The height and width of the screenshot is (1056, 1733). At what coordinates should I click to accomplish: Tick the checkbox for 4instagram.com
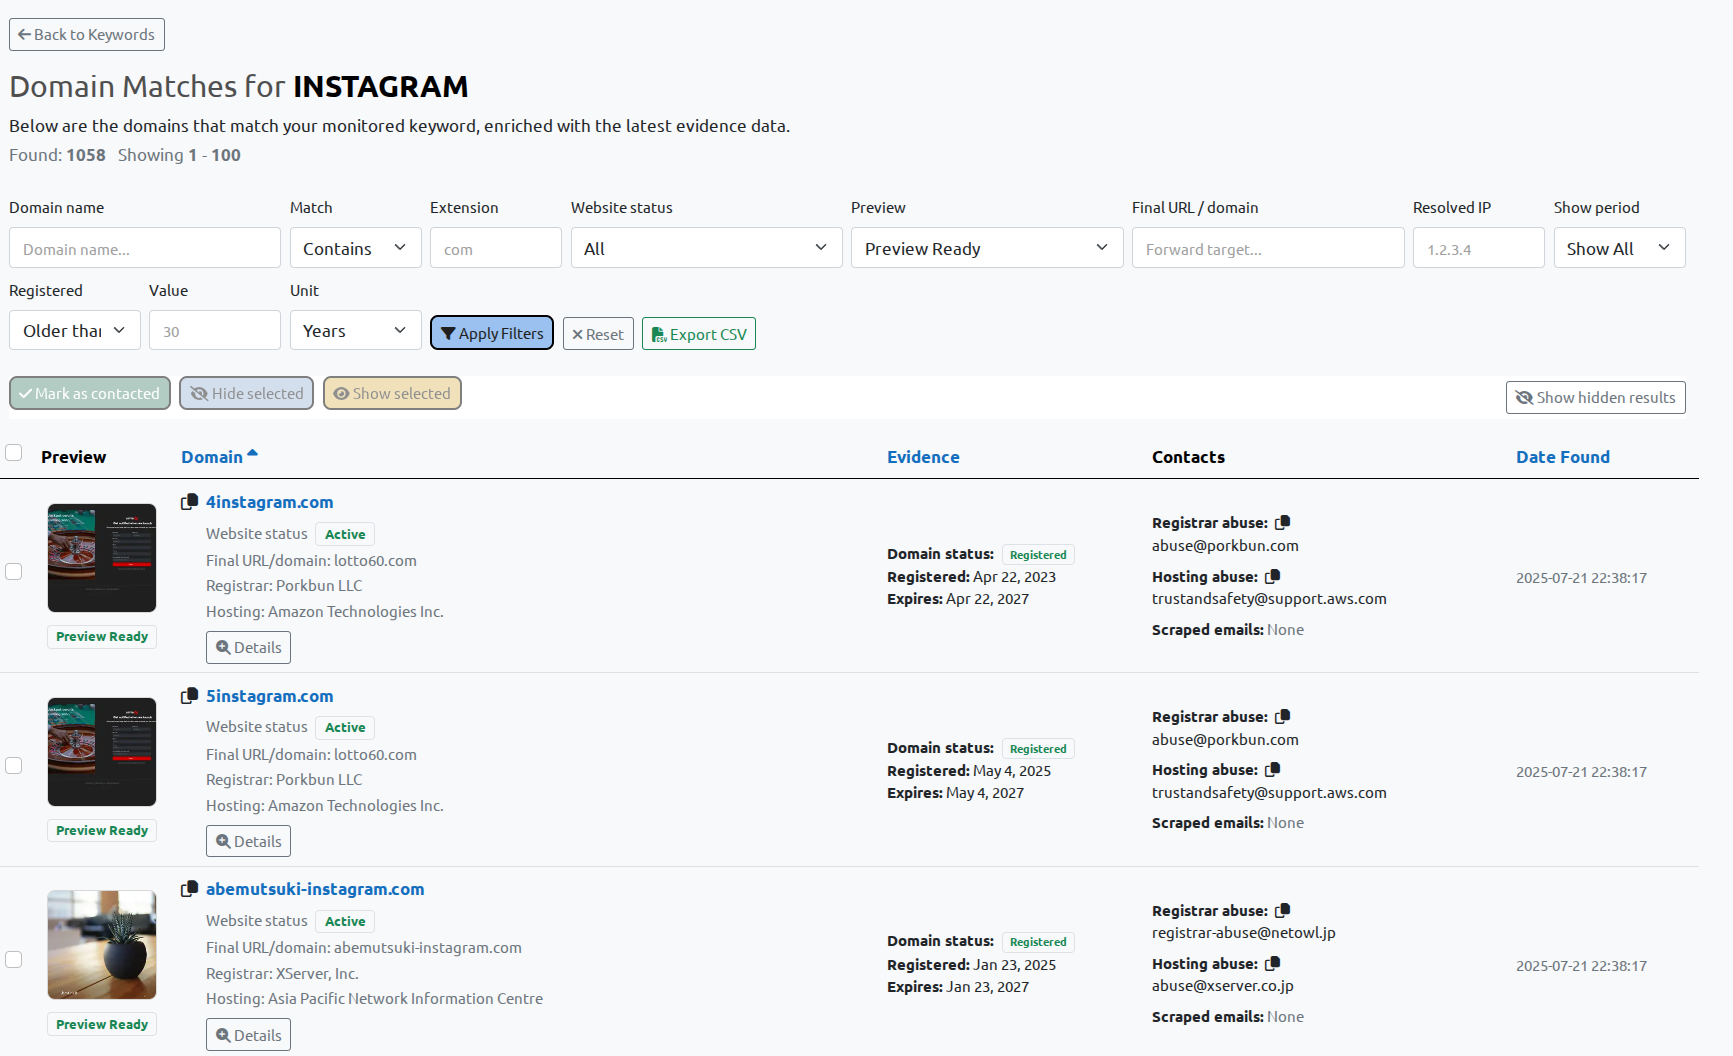14,571
